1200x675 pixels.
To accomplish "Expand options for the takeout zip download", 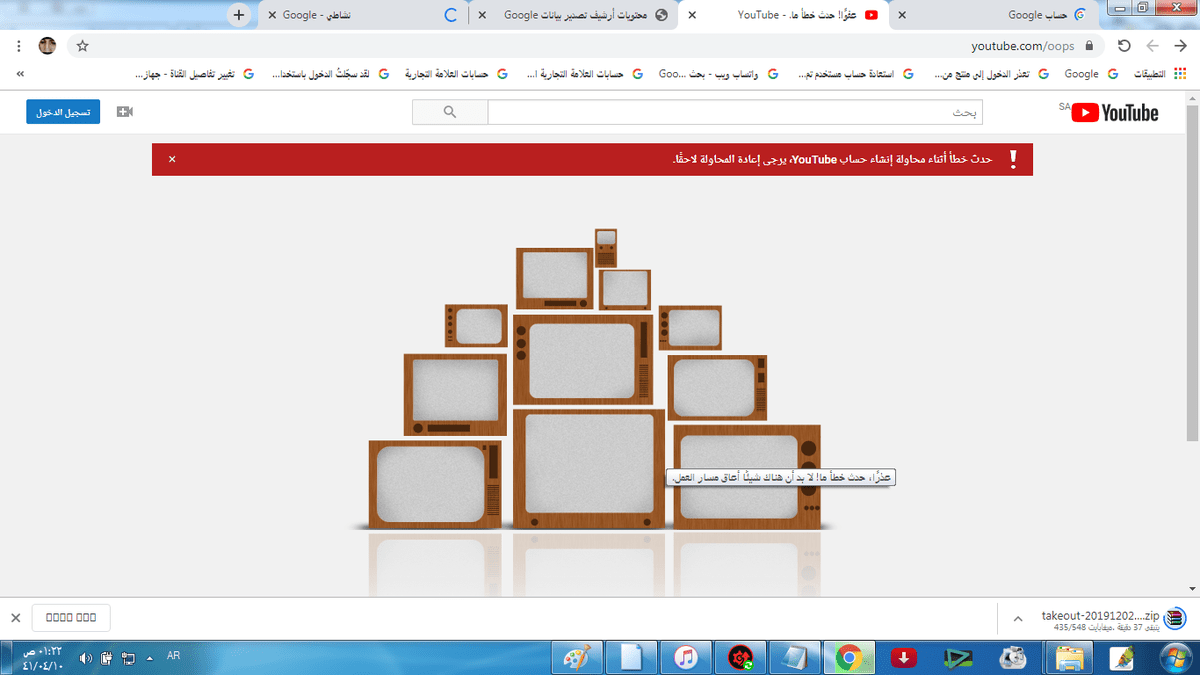I will (1018, 618).
